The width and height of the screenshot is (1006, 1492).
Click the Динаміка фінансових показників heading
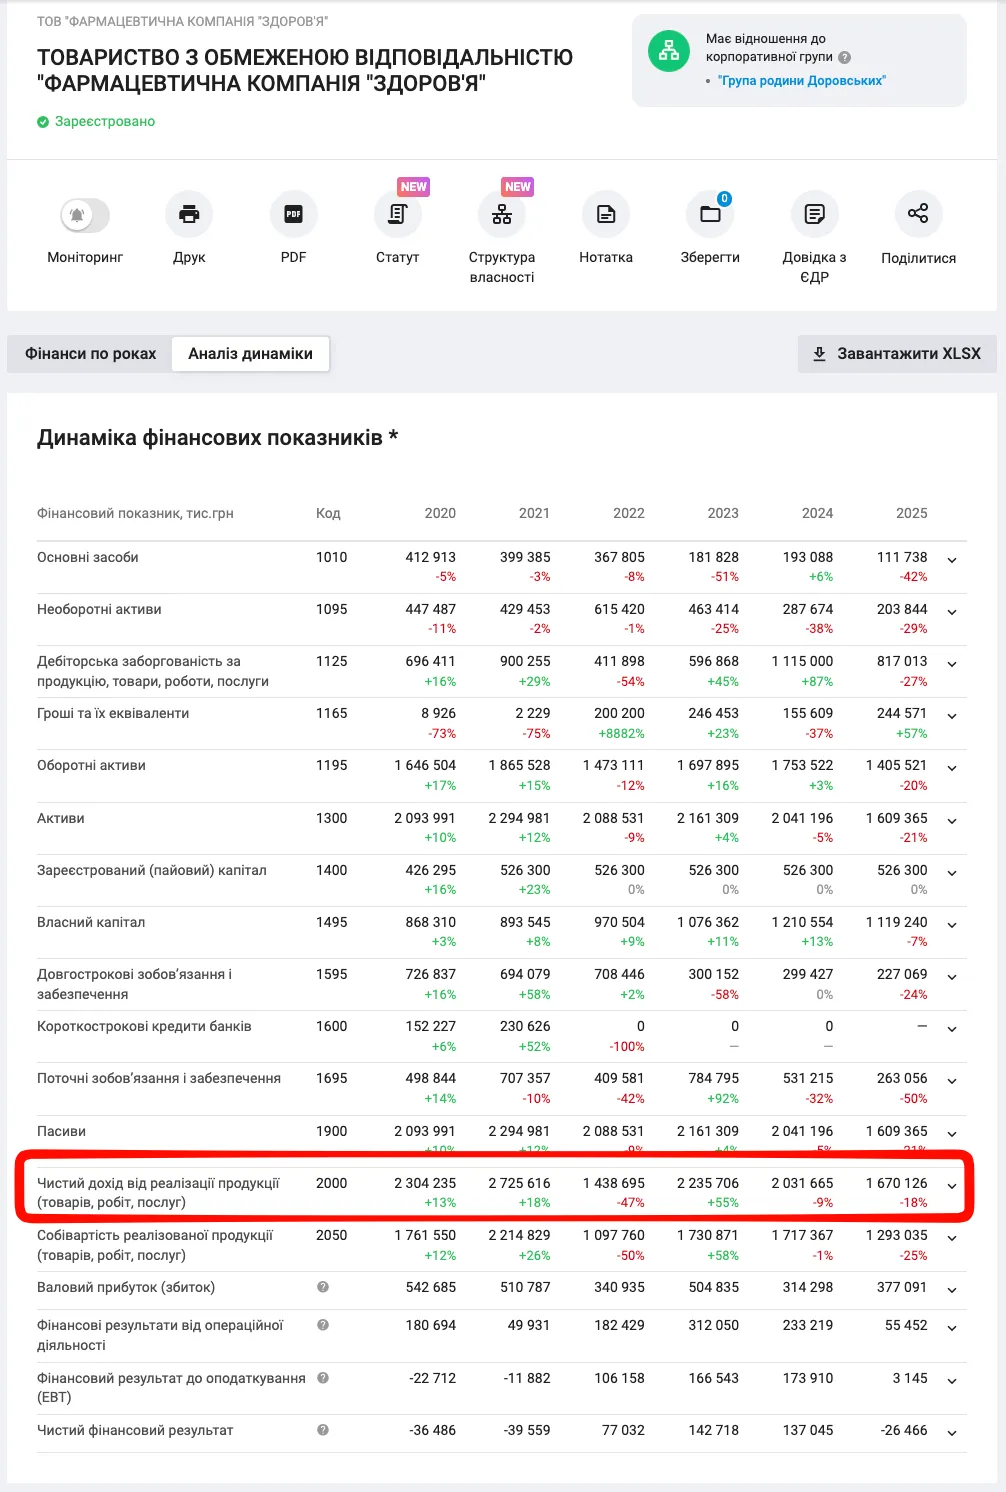click(x=218, y=437)
